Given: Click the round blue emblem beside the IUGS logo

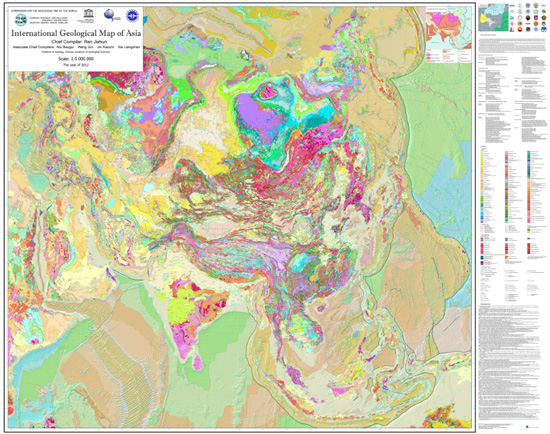Looking at the screenshot, I should tap(132, 16).
